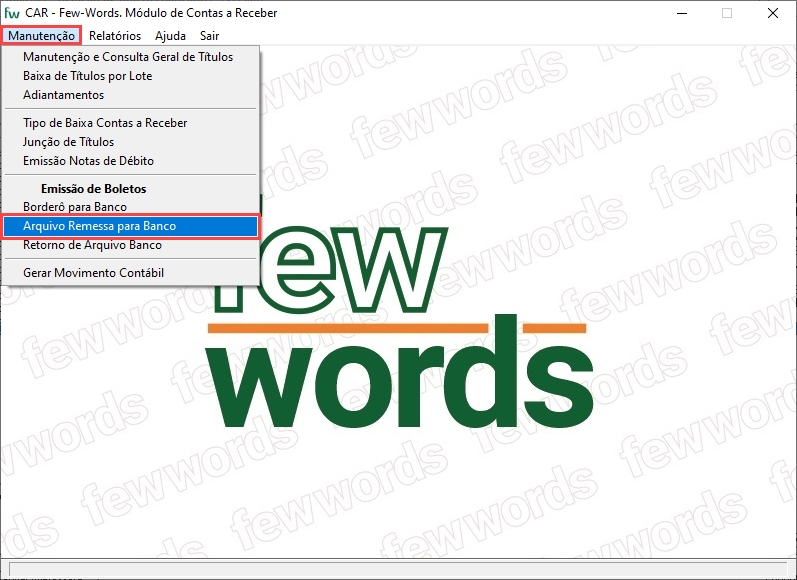Viewport: 797px width, 580px height.
Task: Open the Ajuda menu
Action: (170, 36)
